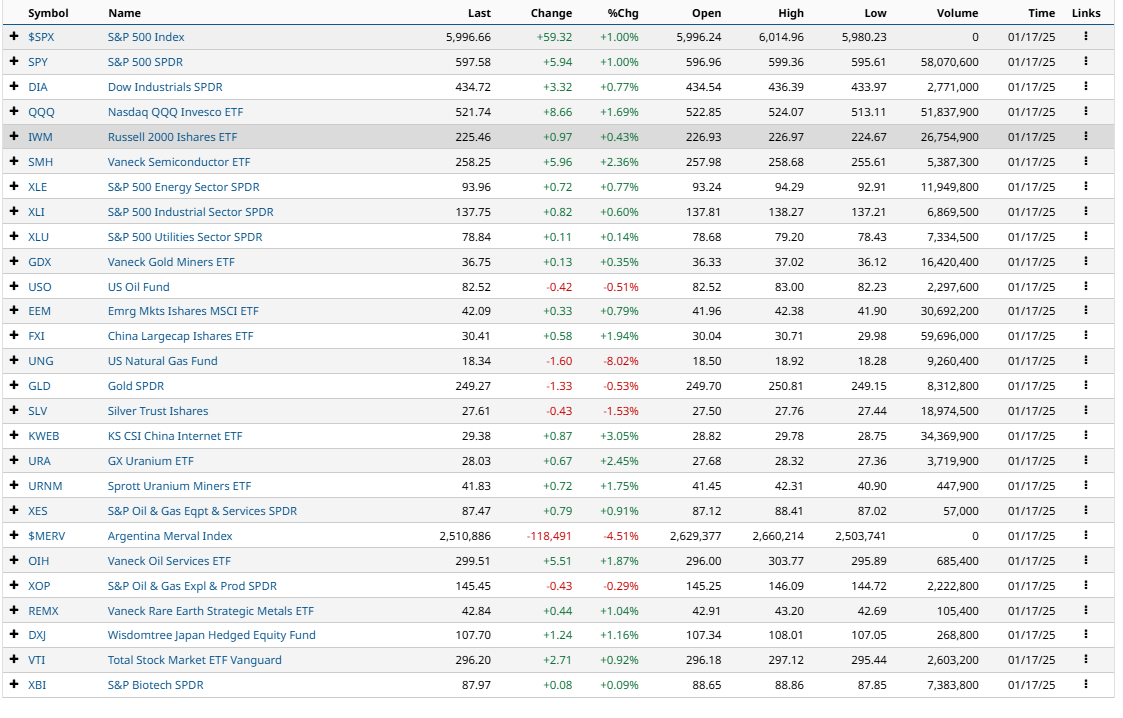The height and width of the screenshot is (718, 1123).
Task: Expand the USO row using plus sign
Action: (14, 286)
